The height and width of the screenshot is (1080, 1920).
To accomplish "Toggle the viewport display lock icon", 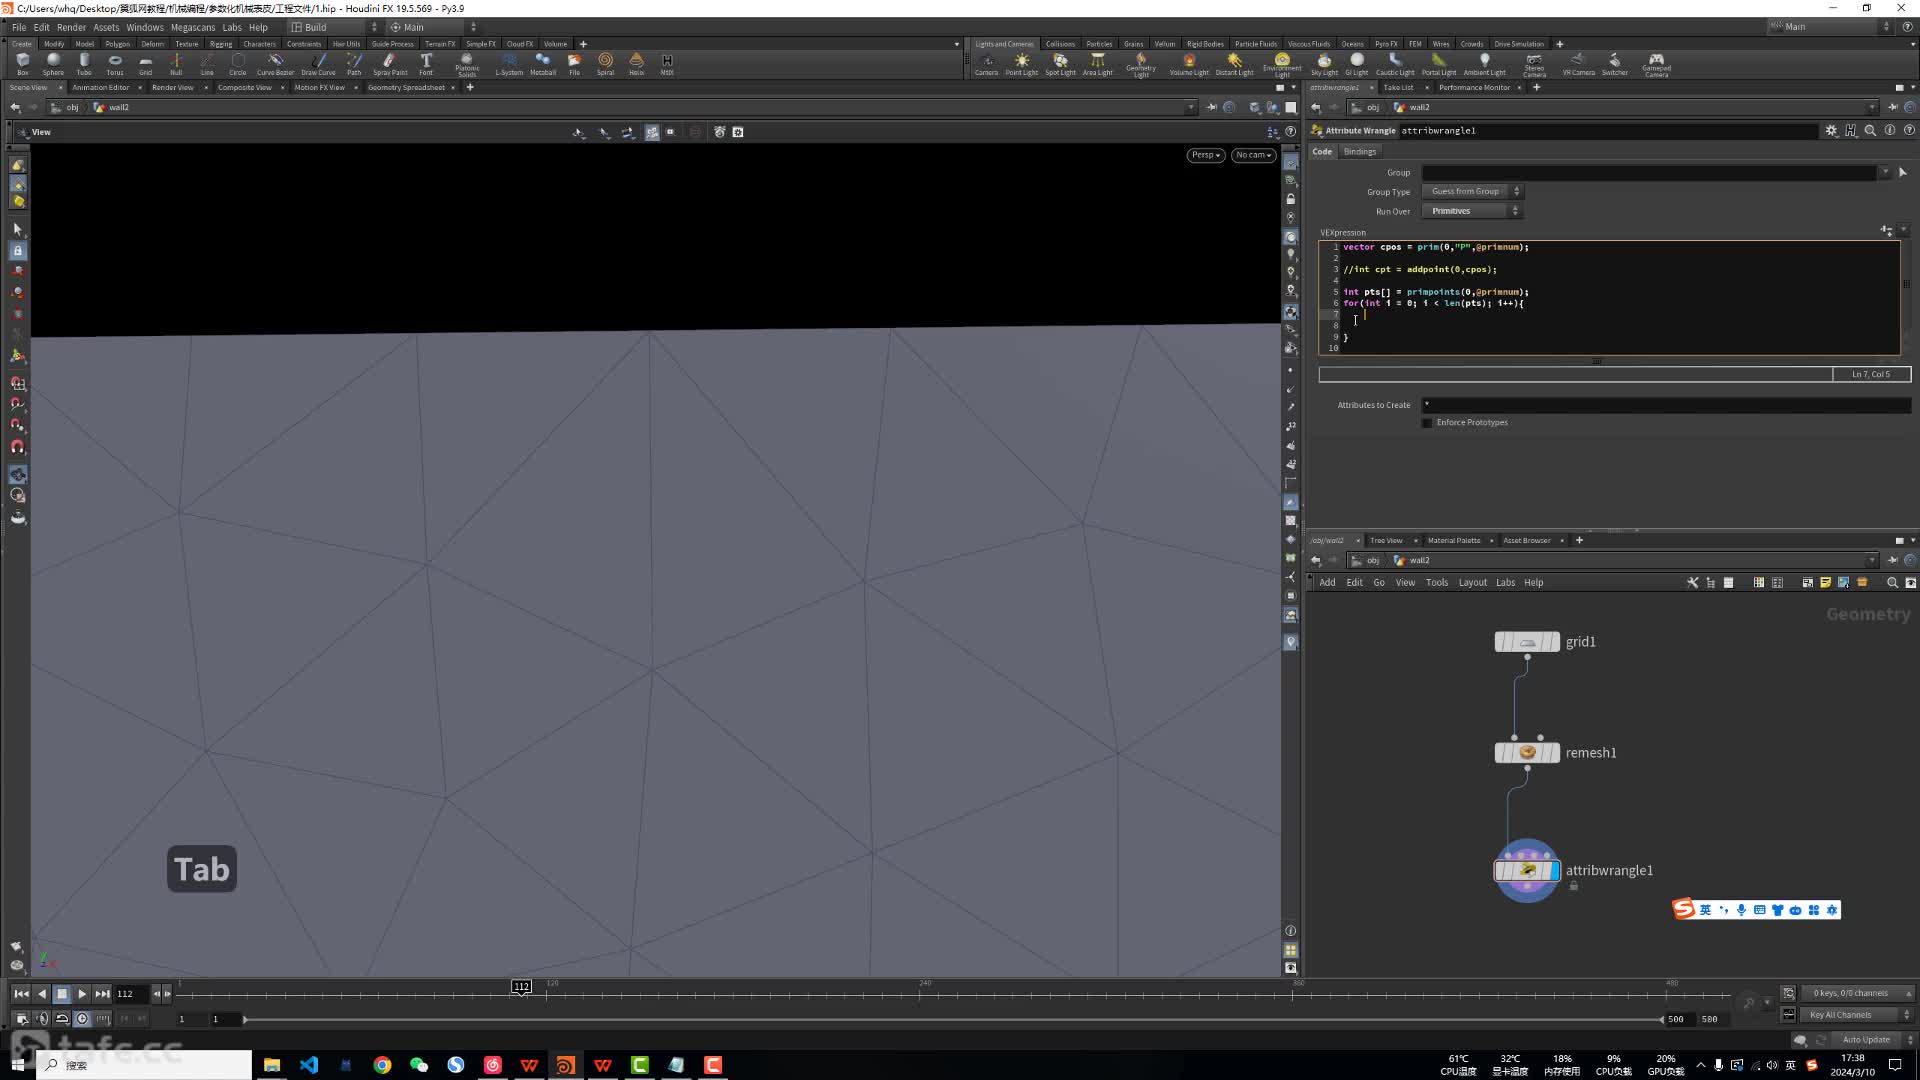I will coord(1290,199).
